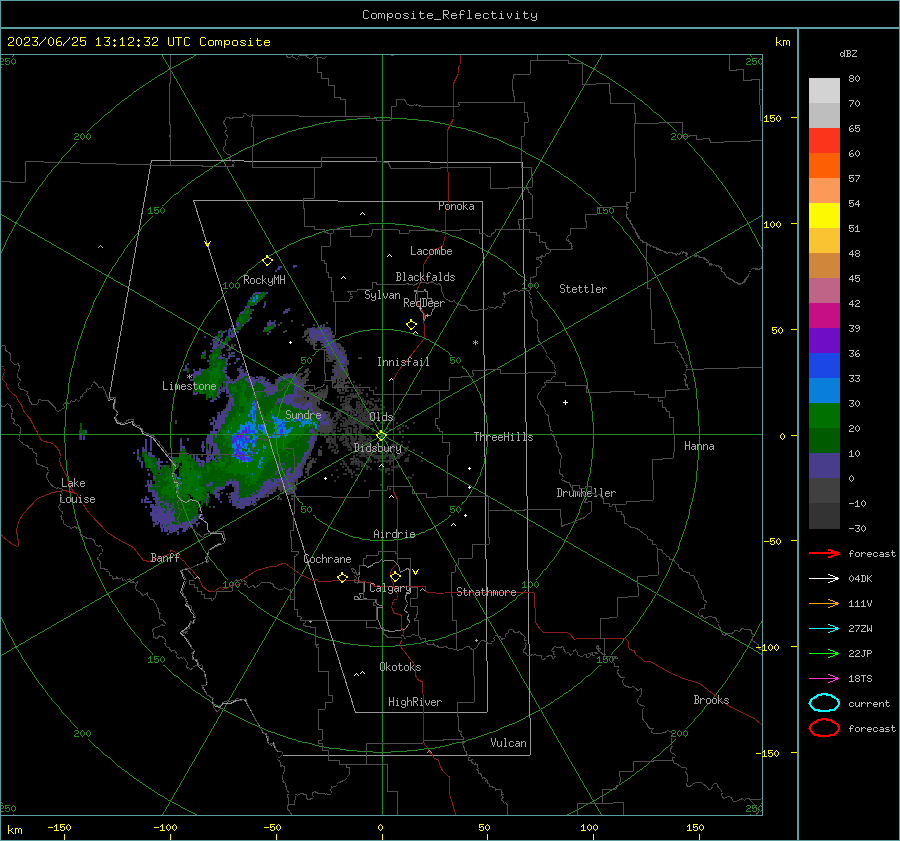Click the Drumheller town label
This screenshot has width=900, height=841.
tap(586, 493)
